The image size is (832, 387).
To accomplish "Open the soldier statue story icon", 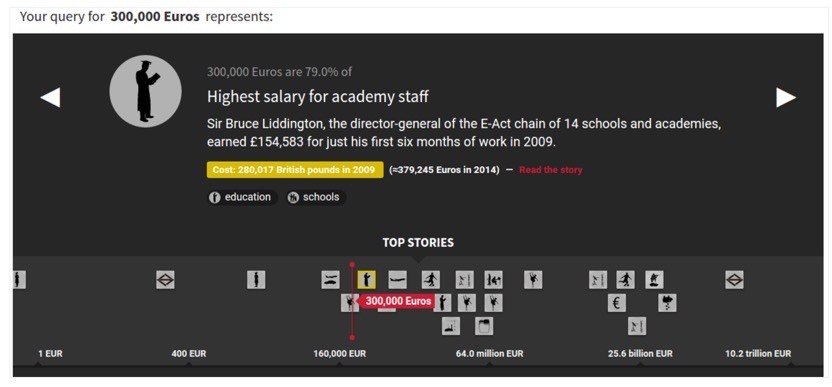I will point(654,280).
